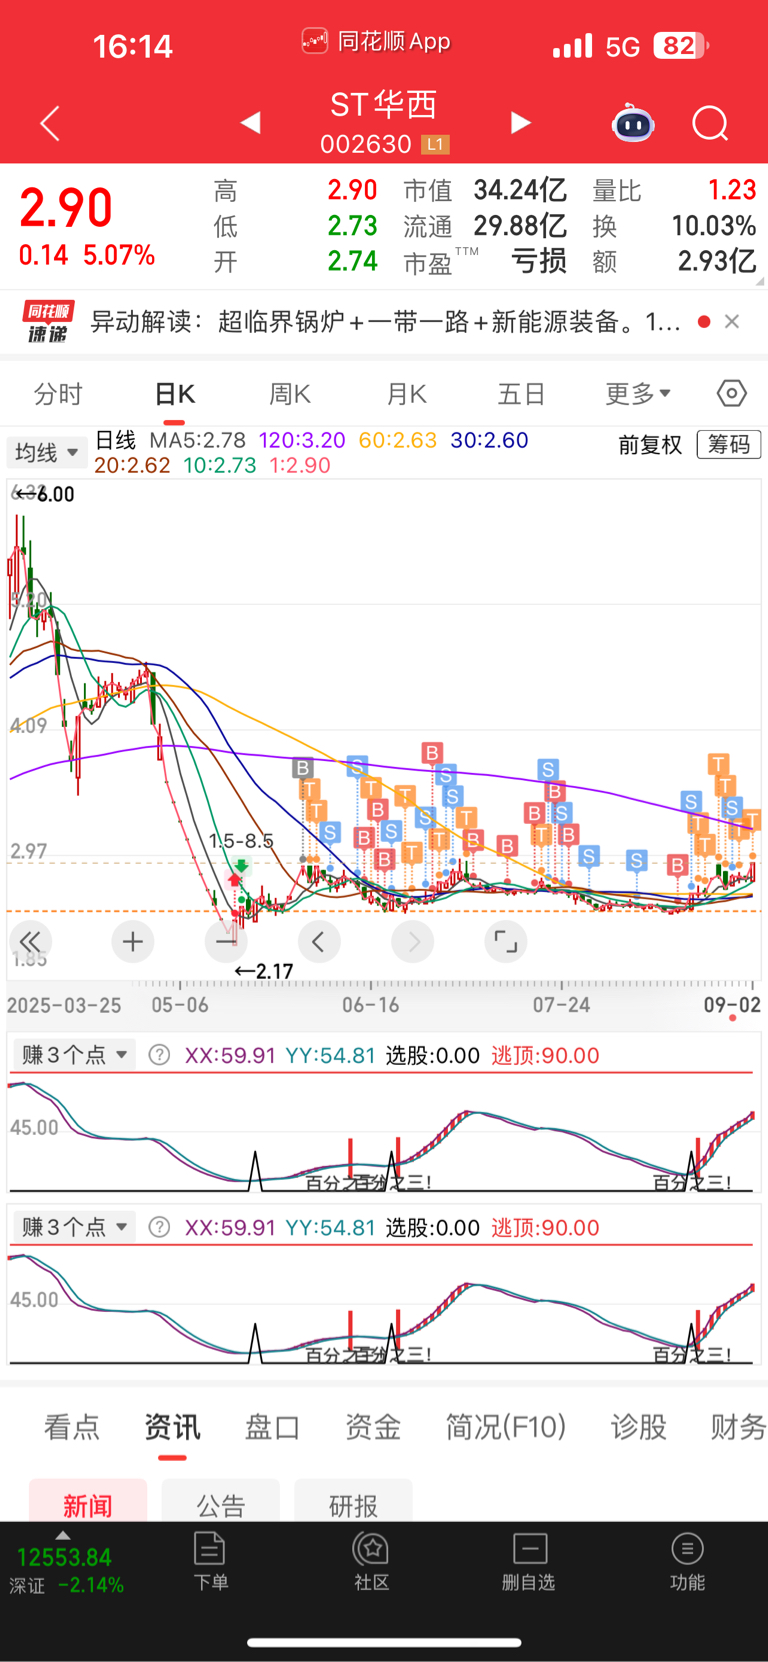Tap the gray B marker on chart
The width and height of the screenshot is (768, 1662).
[302, 768]
